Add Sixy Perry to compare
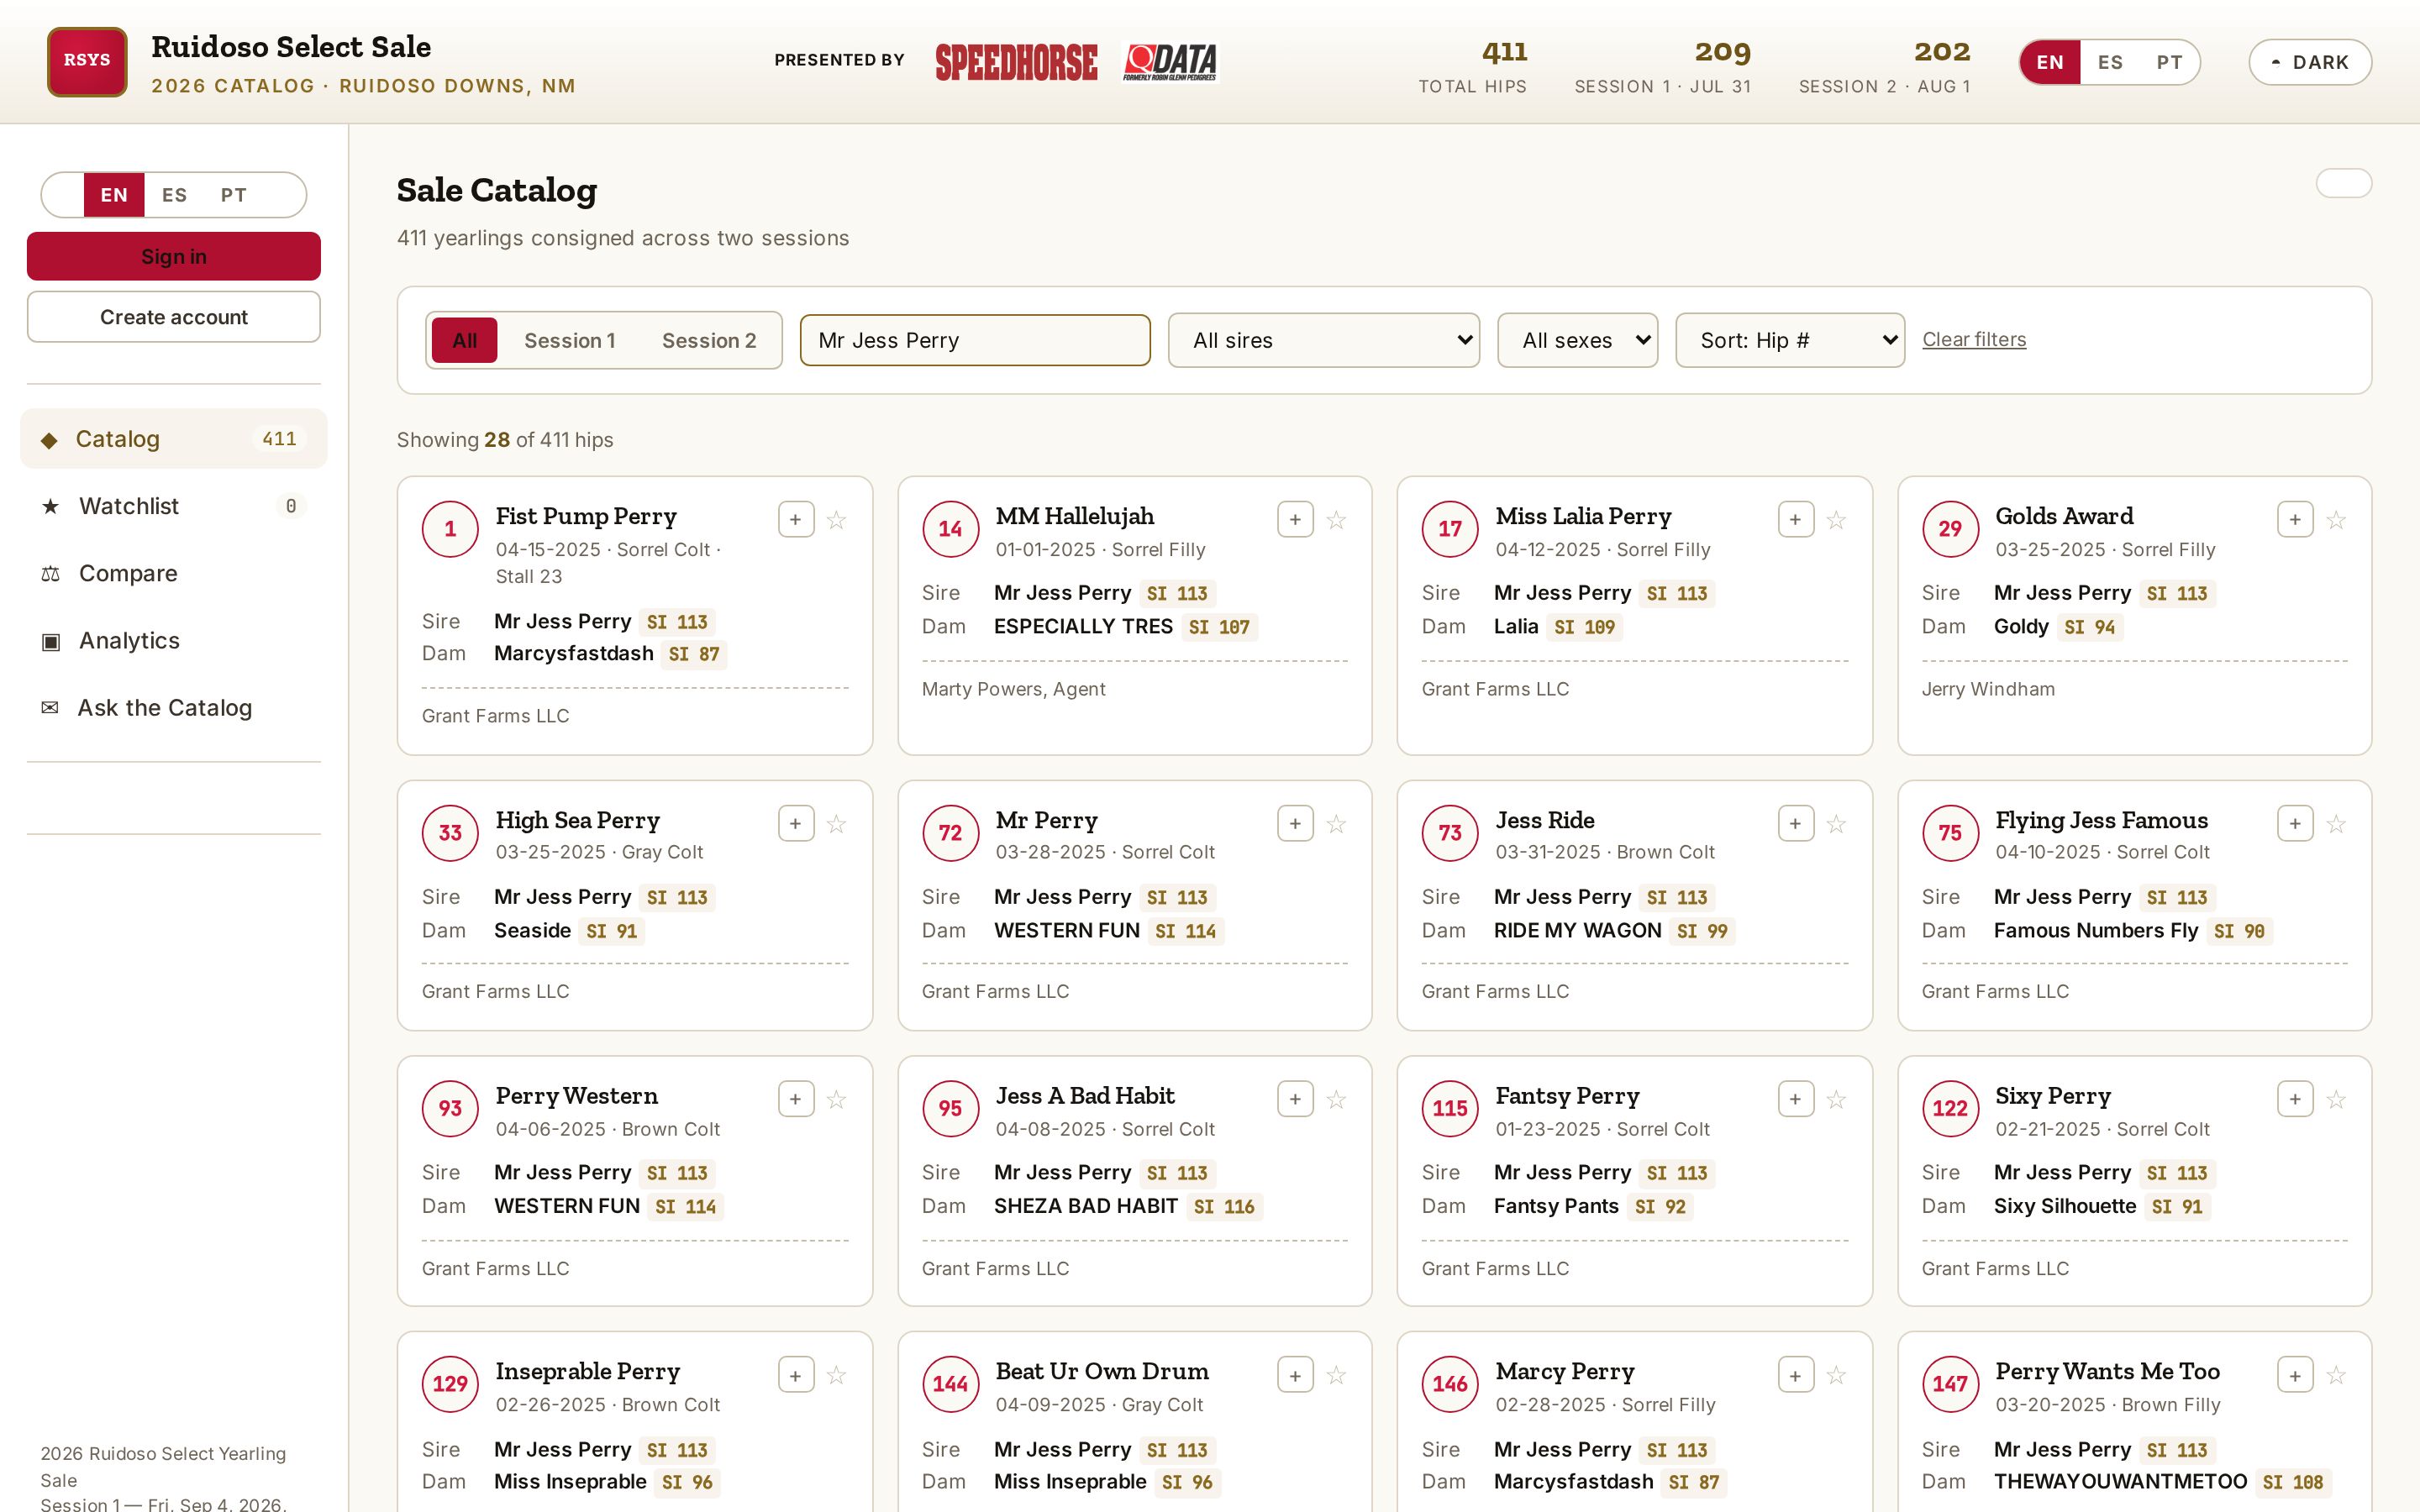This screenshot has height=1512, width=2420. pyautogui.click(x=2295, y=1100)
